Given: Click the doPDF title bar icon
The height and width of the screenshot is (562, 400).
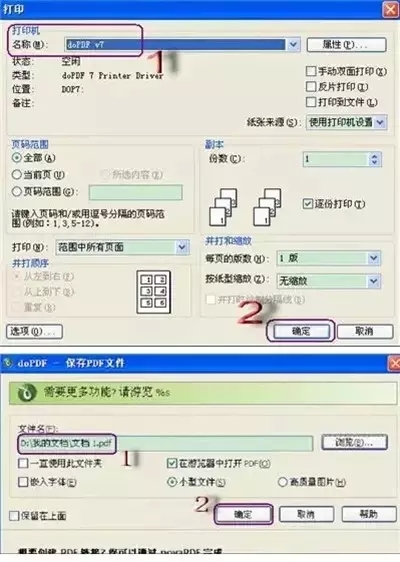Looking at the screenshot, I should tap(8, 363).
